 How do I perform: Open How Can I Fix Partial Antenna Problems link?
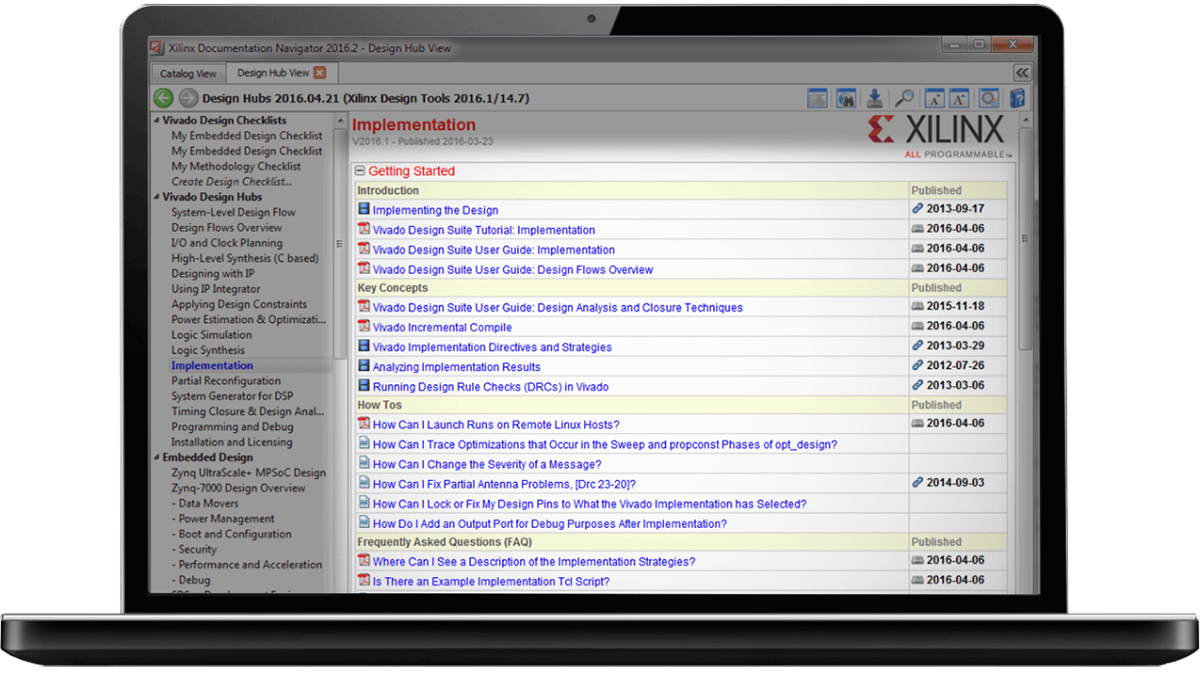tap(504, 484)
